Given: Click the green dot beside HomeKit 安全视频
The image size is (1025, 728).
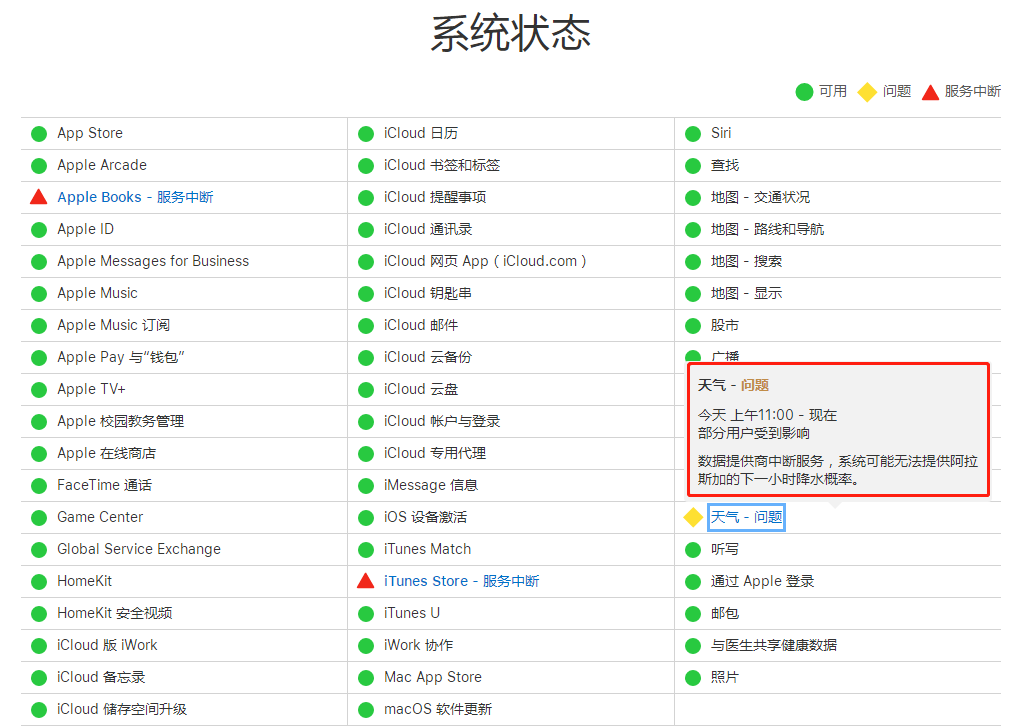Looking at the screenshot, I should (x=39, y=614).
